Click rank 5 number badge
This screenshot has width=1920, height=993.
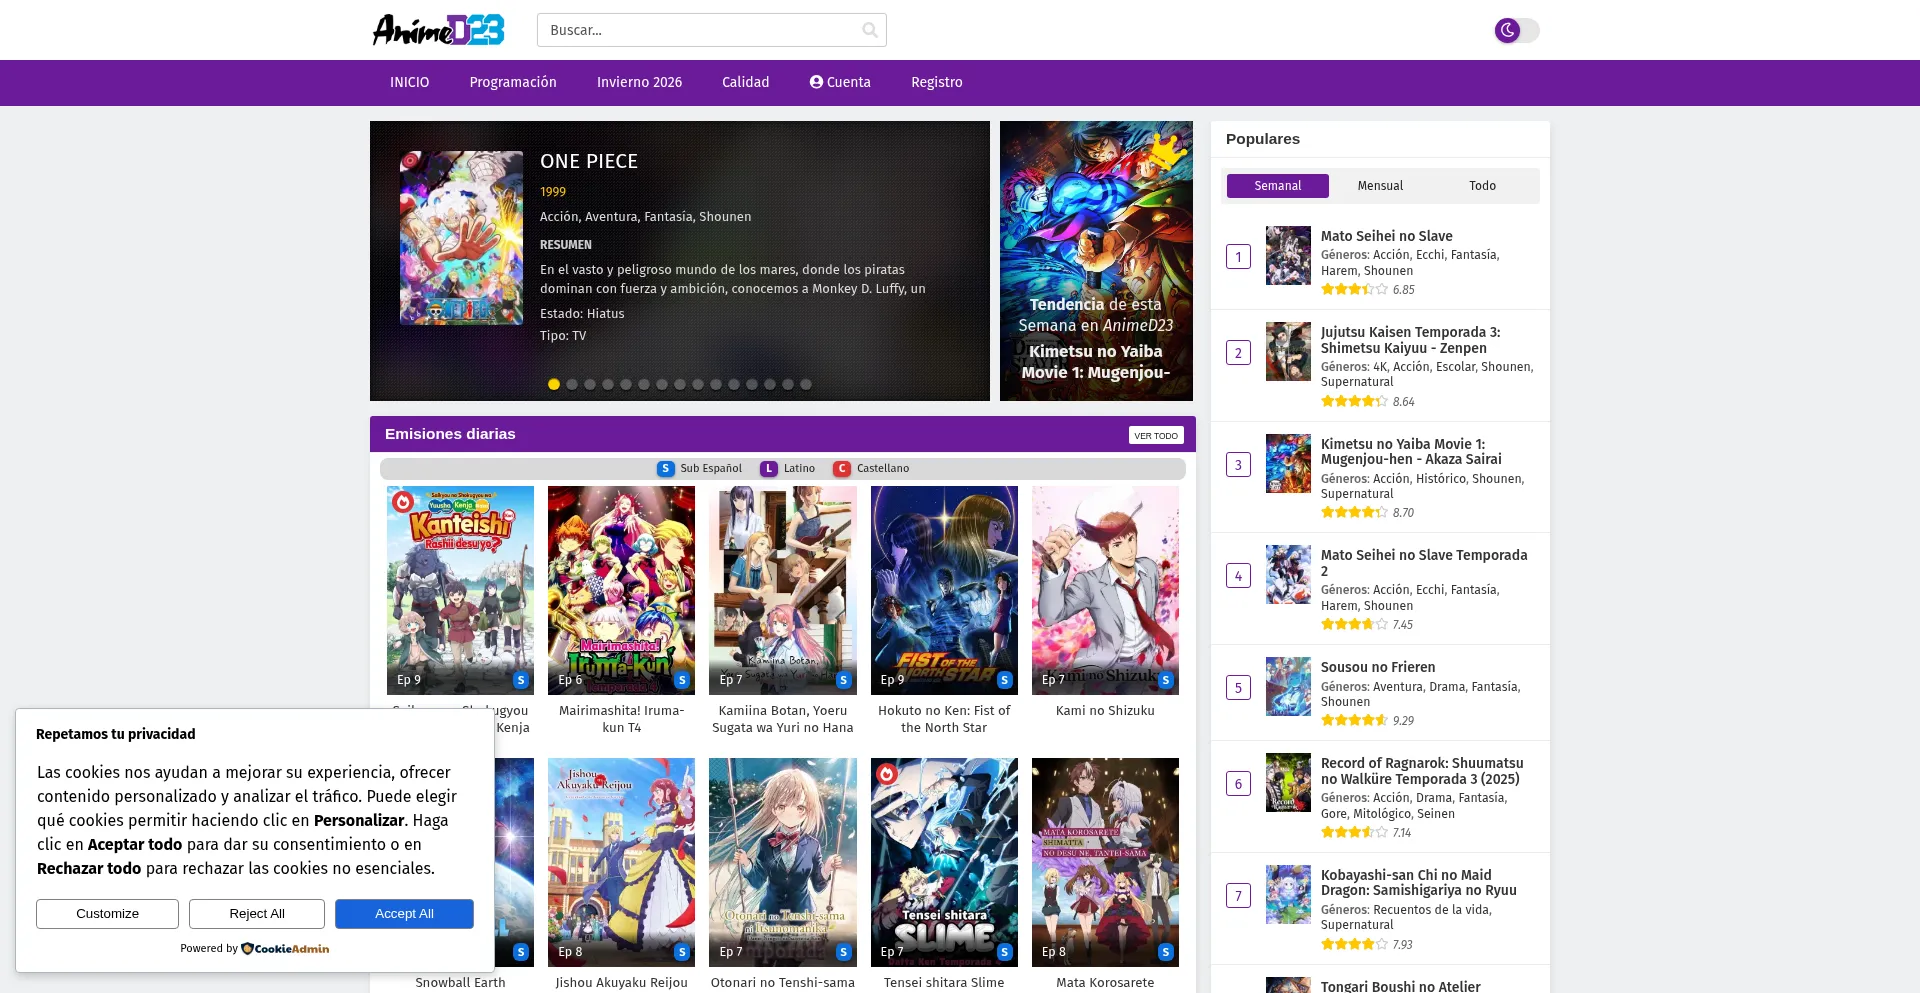coord(1238,688)
